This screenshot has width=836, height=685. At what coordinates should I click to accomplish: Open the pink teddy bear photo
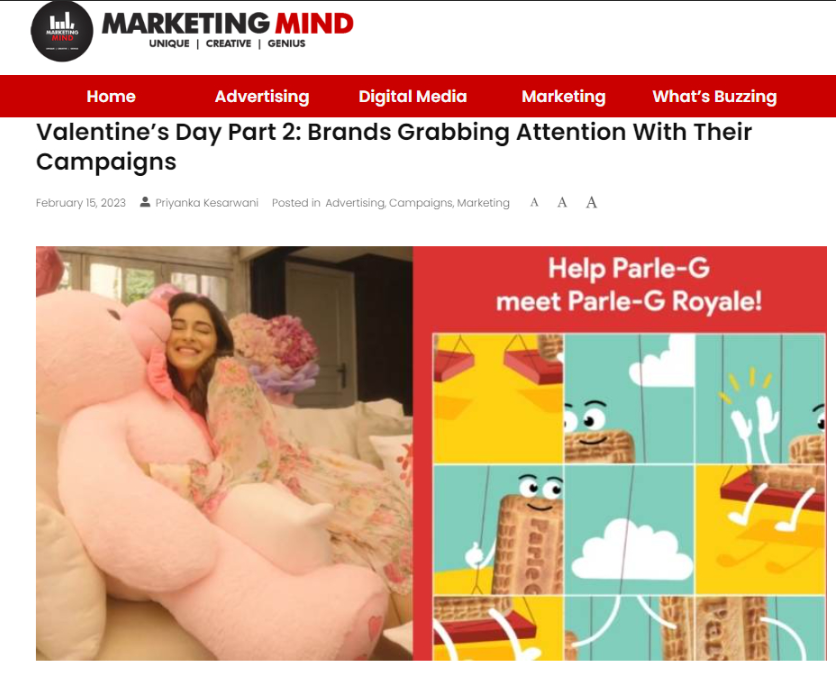click(224, 453)
